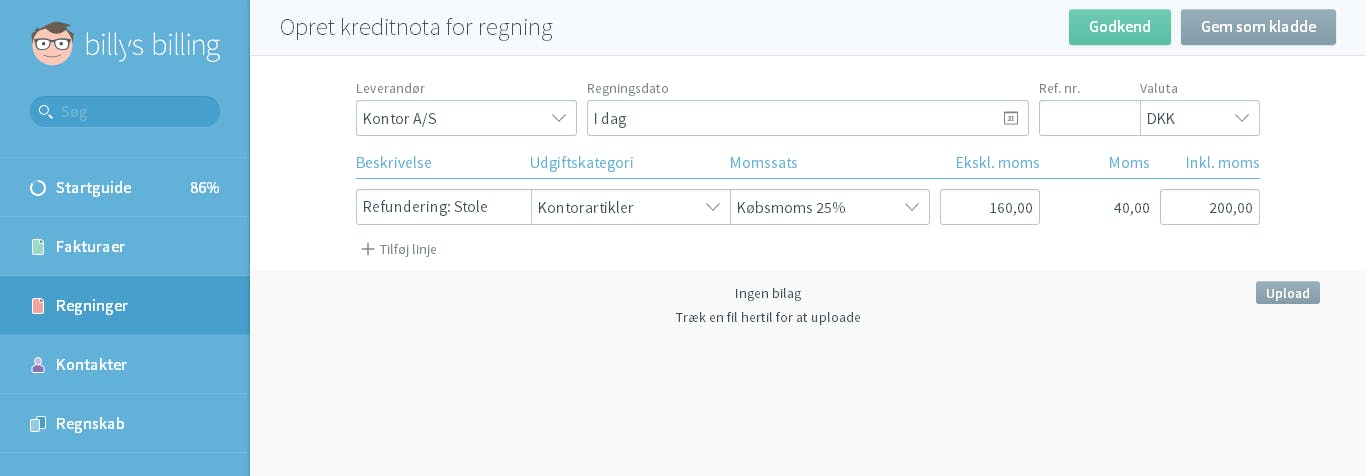1366x476 pixels.
Task: Open the Købsmoms 25% dropdown
Action: pos(830,207)
